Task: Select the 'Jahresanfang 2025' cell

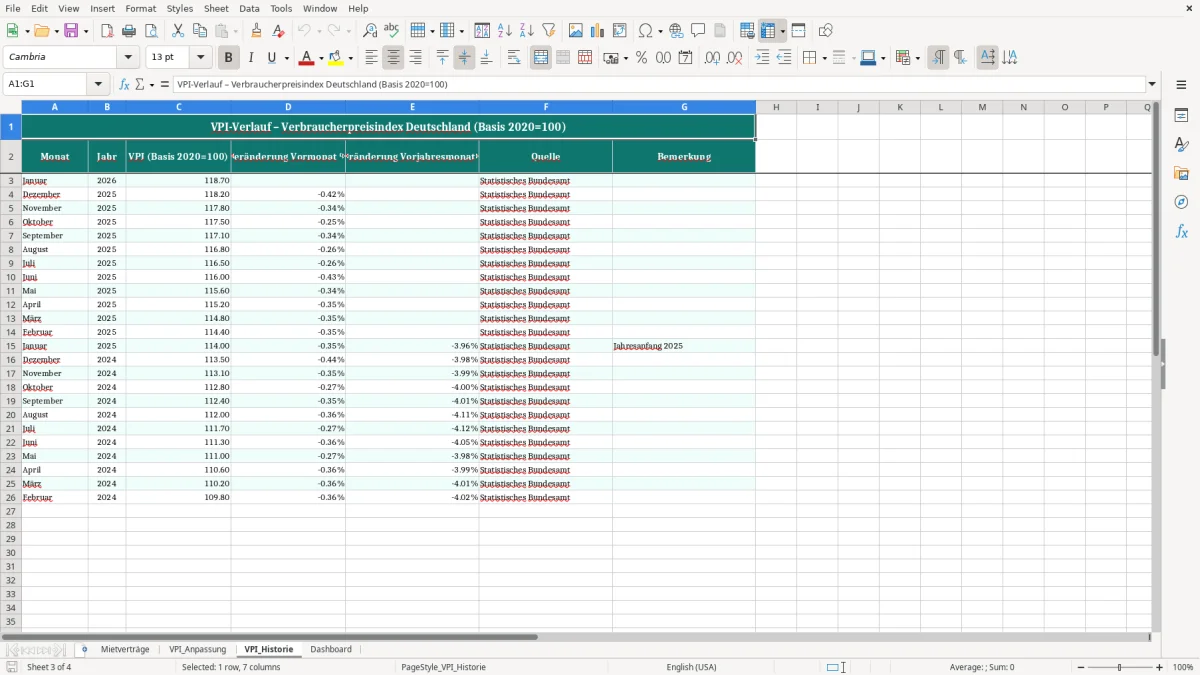Action: pos(684,346)
